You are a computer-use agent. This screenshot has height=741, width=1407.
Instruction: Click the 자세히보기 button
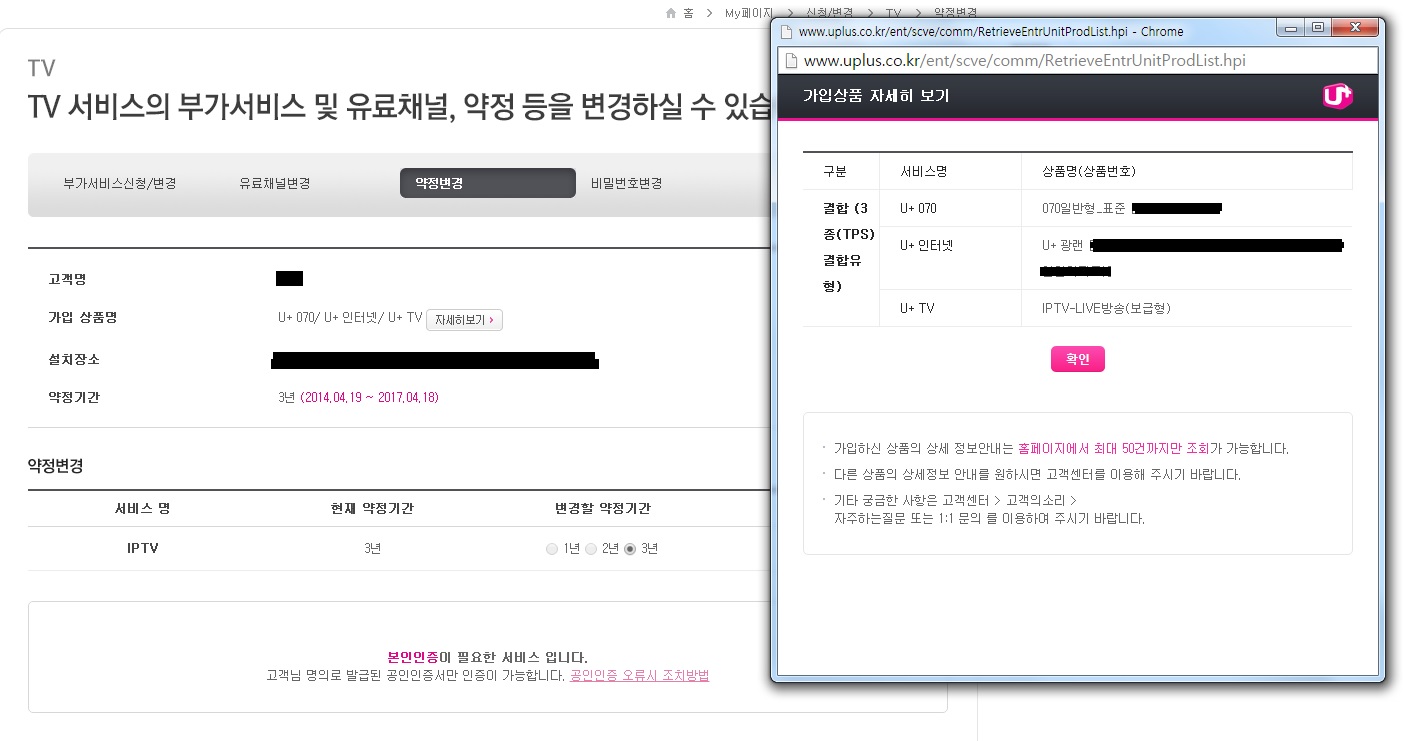click(x=464, y=320)
